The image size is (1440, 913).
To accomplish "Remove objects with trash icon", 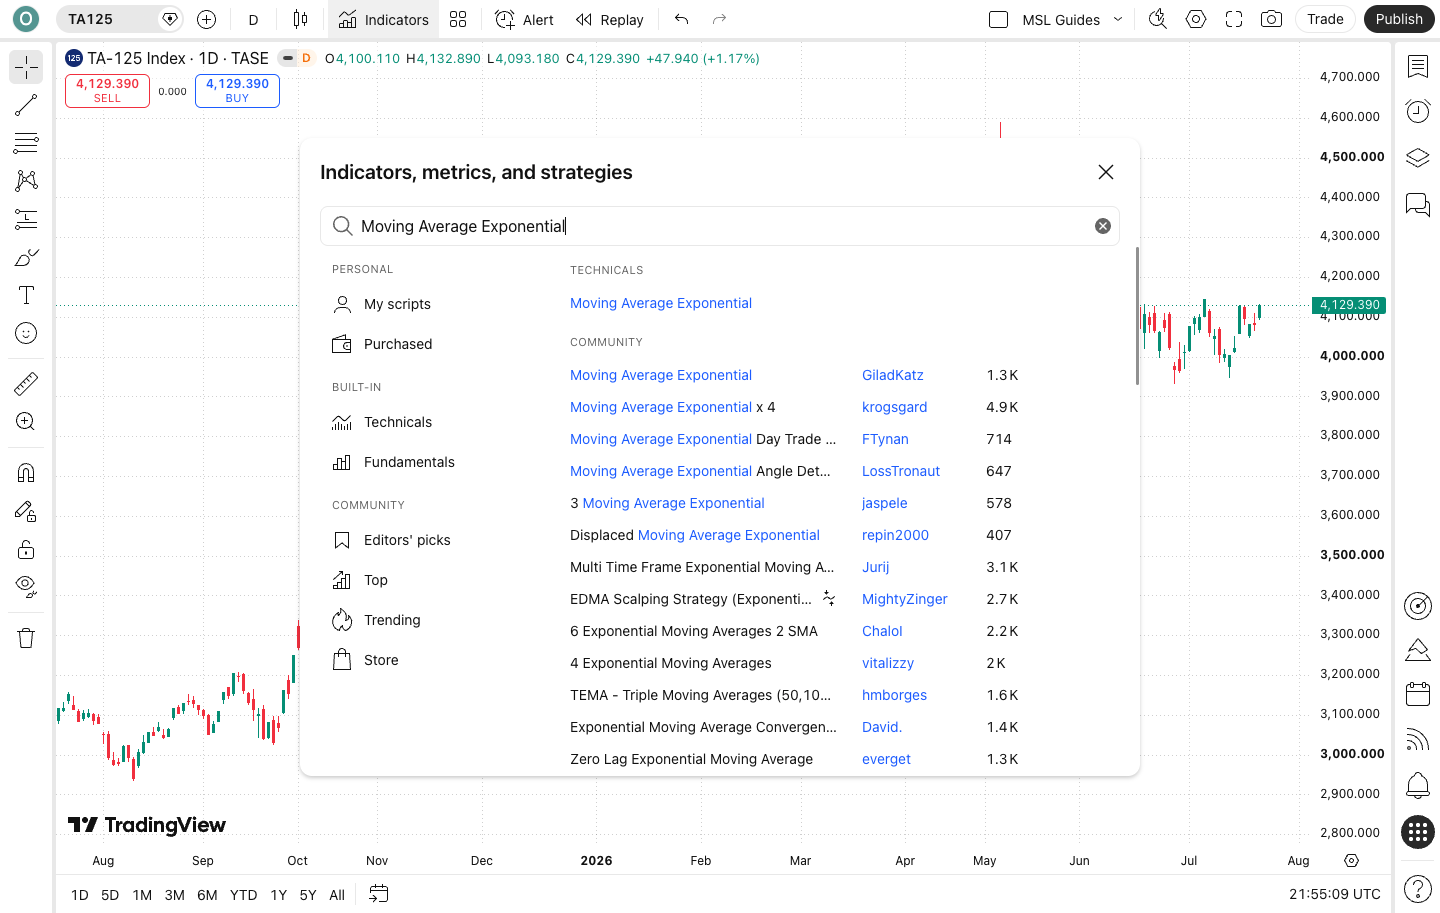I will (x=26, y=638).
